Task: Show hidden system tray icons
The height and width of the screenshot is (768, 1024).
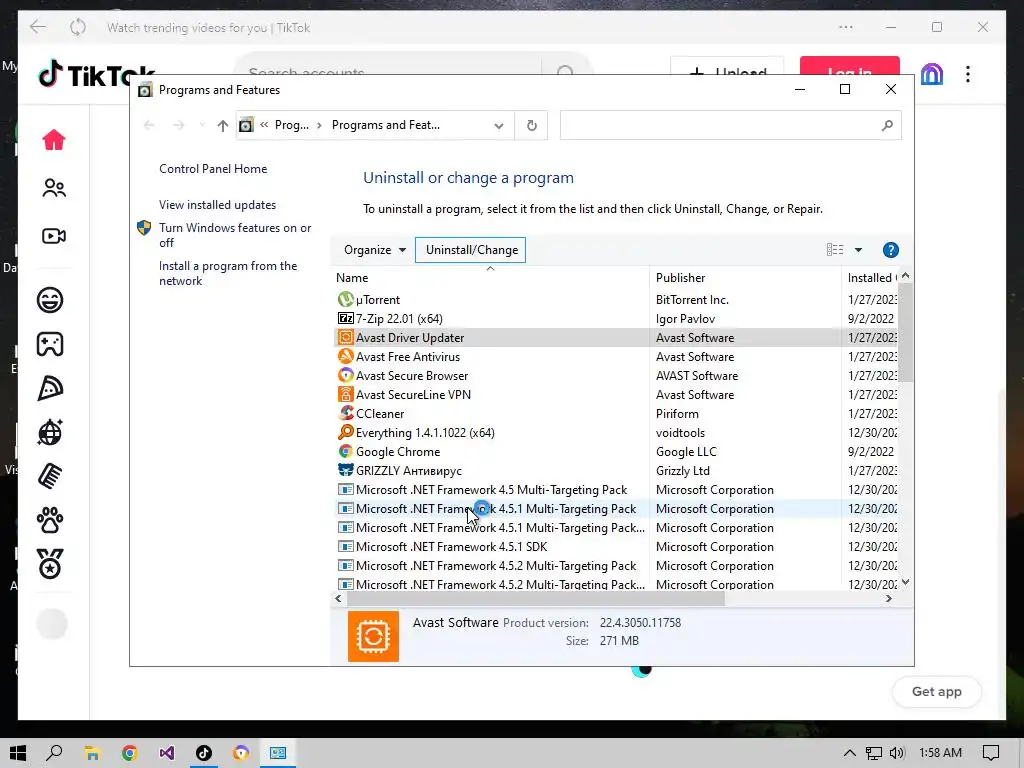Action: pyautogui.click(x=849, y=753)
